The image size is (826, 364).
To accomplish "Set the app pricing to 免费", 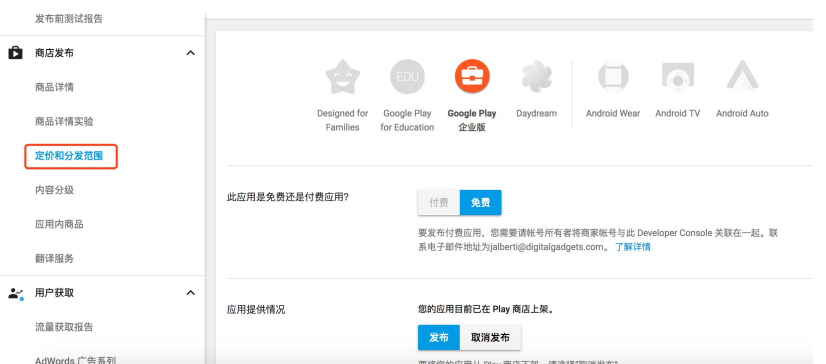I will click(480, 203).
